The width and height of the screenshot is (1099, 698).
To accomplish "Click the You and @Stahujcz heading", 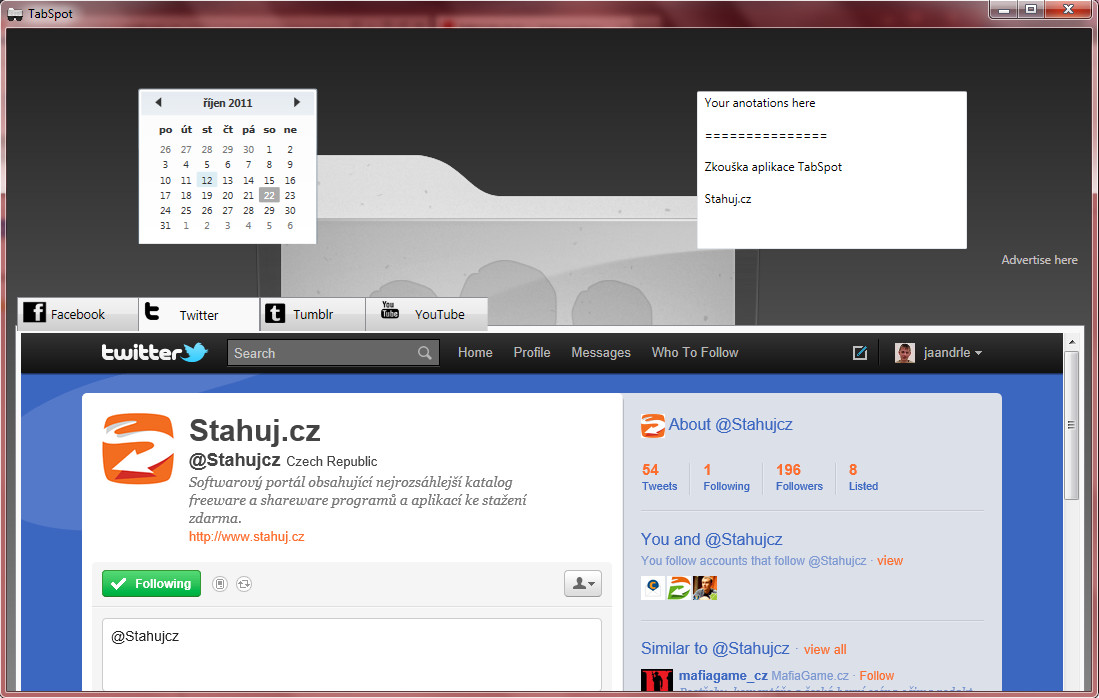I will [x=711, y=540].
